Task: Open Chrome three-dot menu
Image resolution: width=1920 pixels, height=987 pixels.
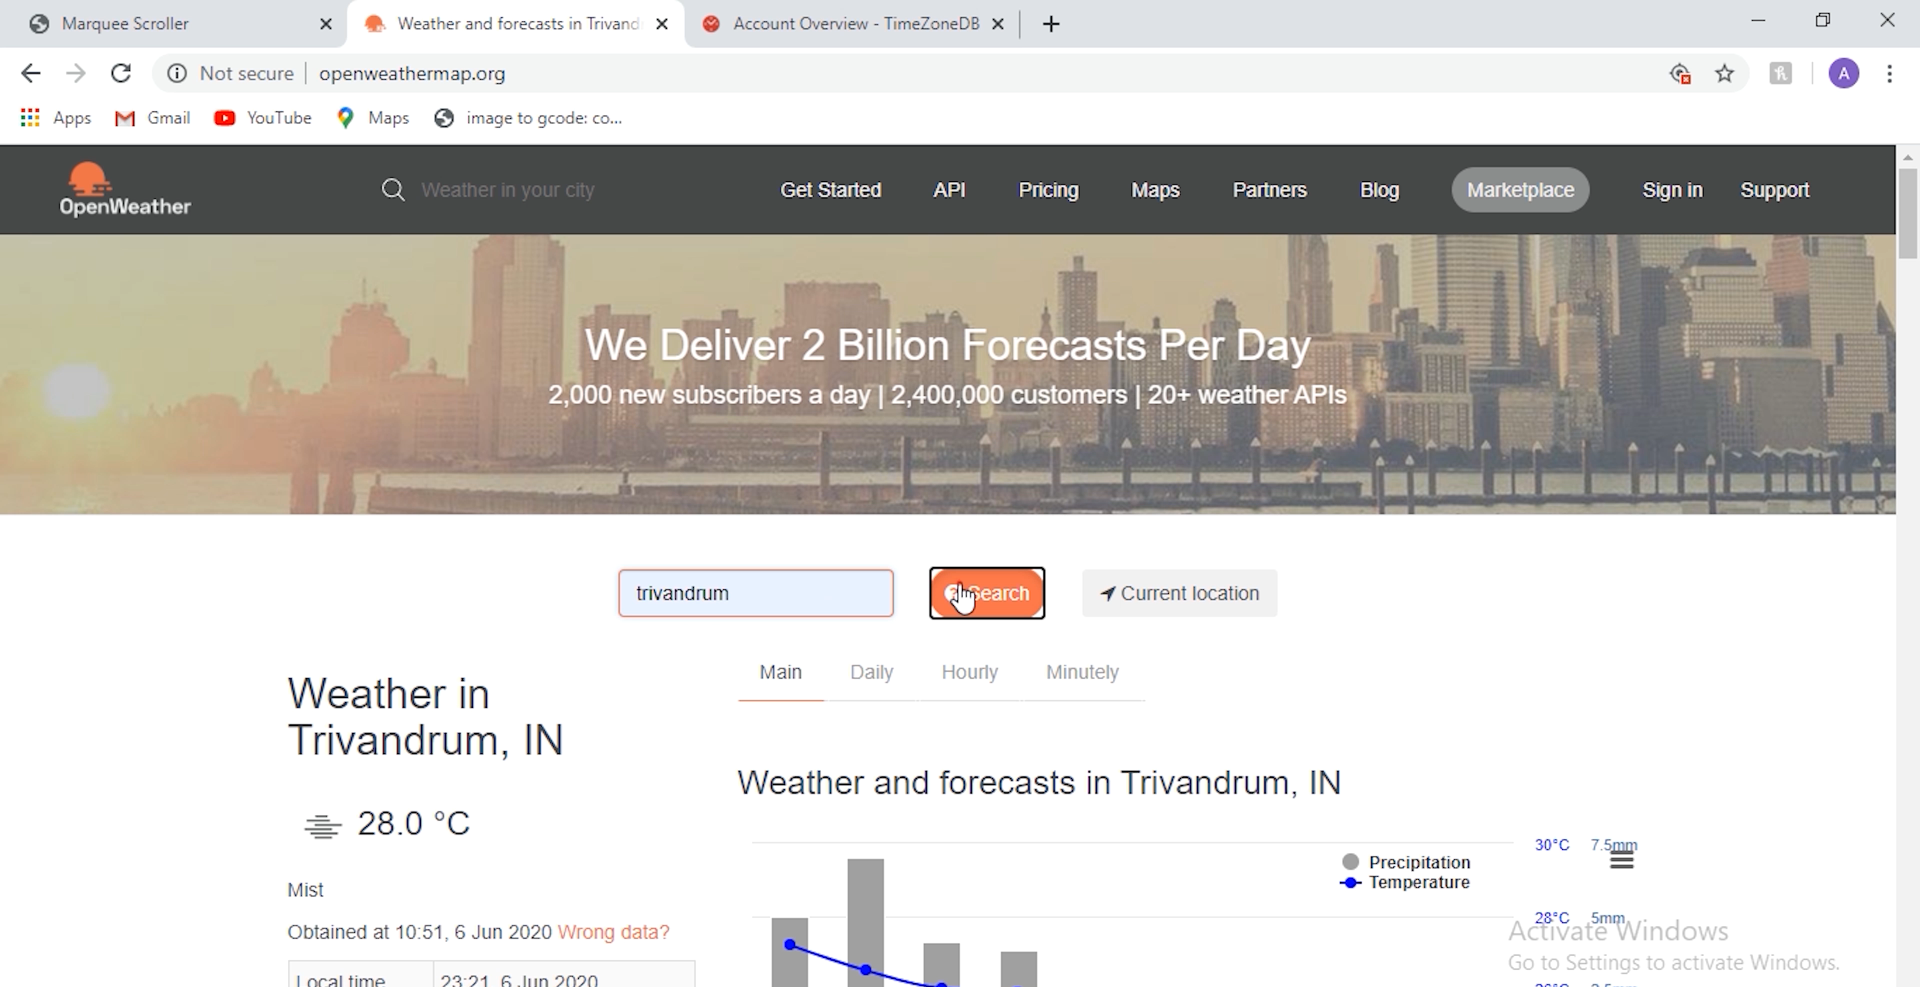Action: click(1889, 73)
